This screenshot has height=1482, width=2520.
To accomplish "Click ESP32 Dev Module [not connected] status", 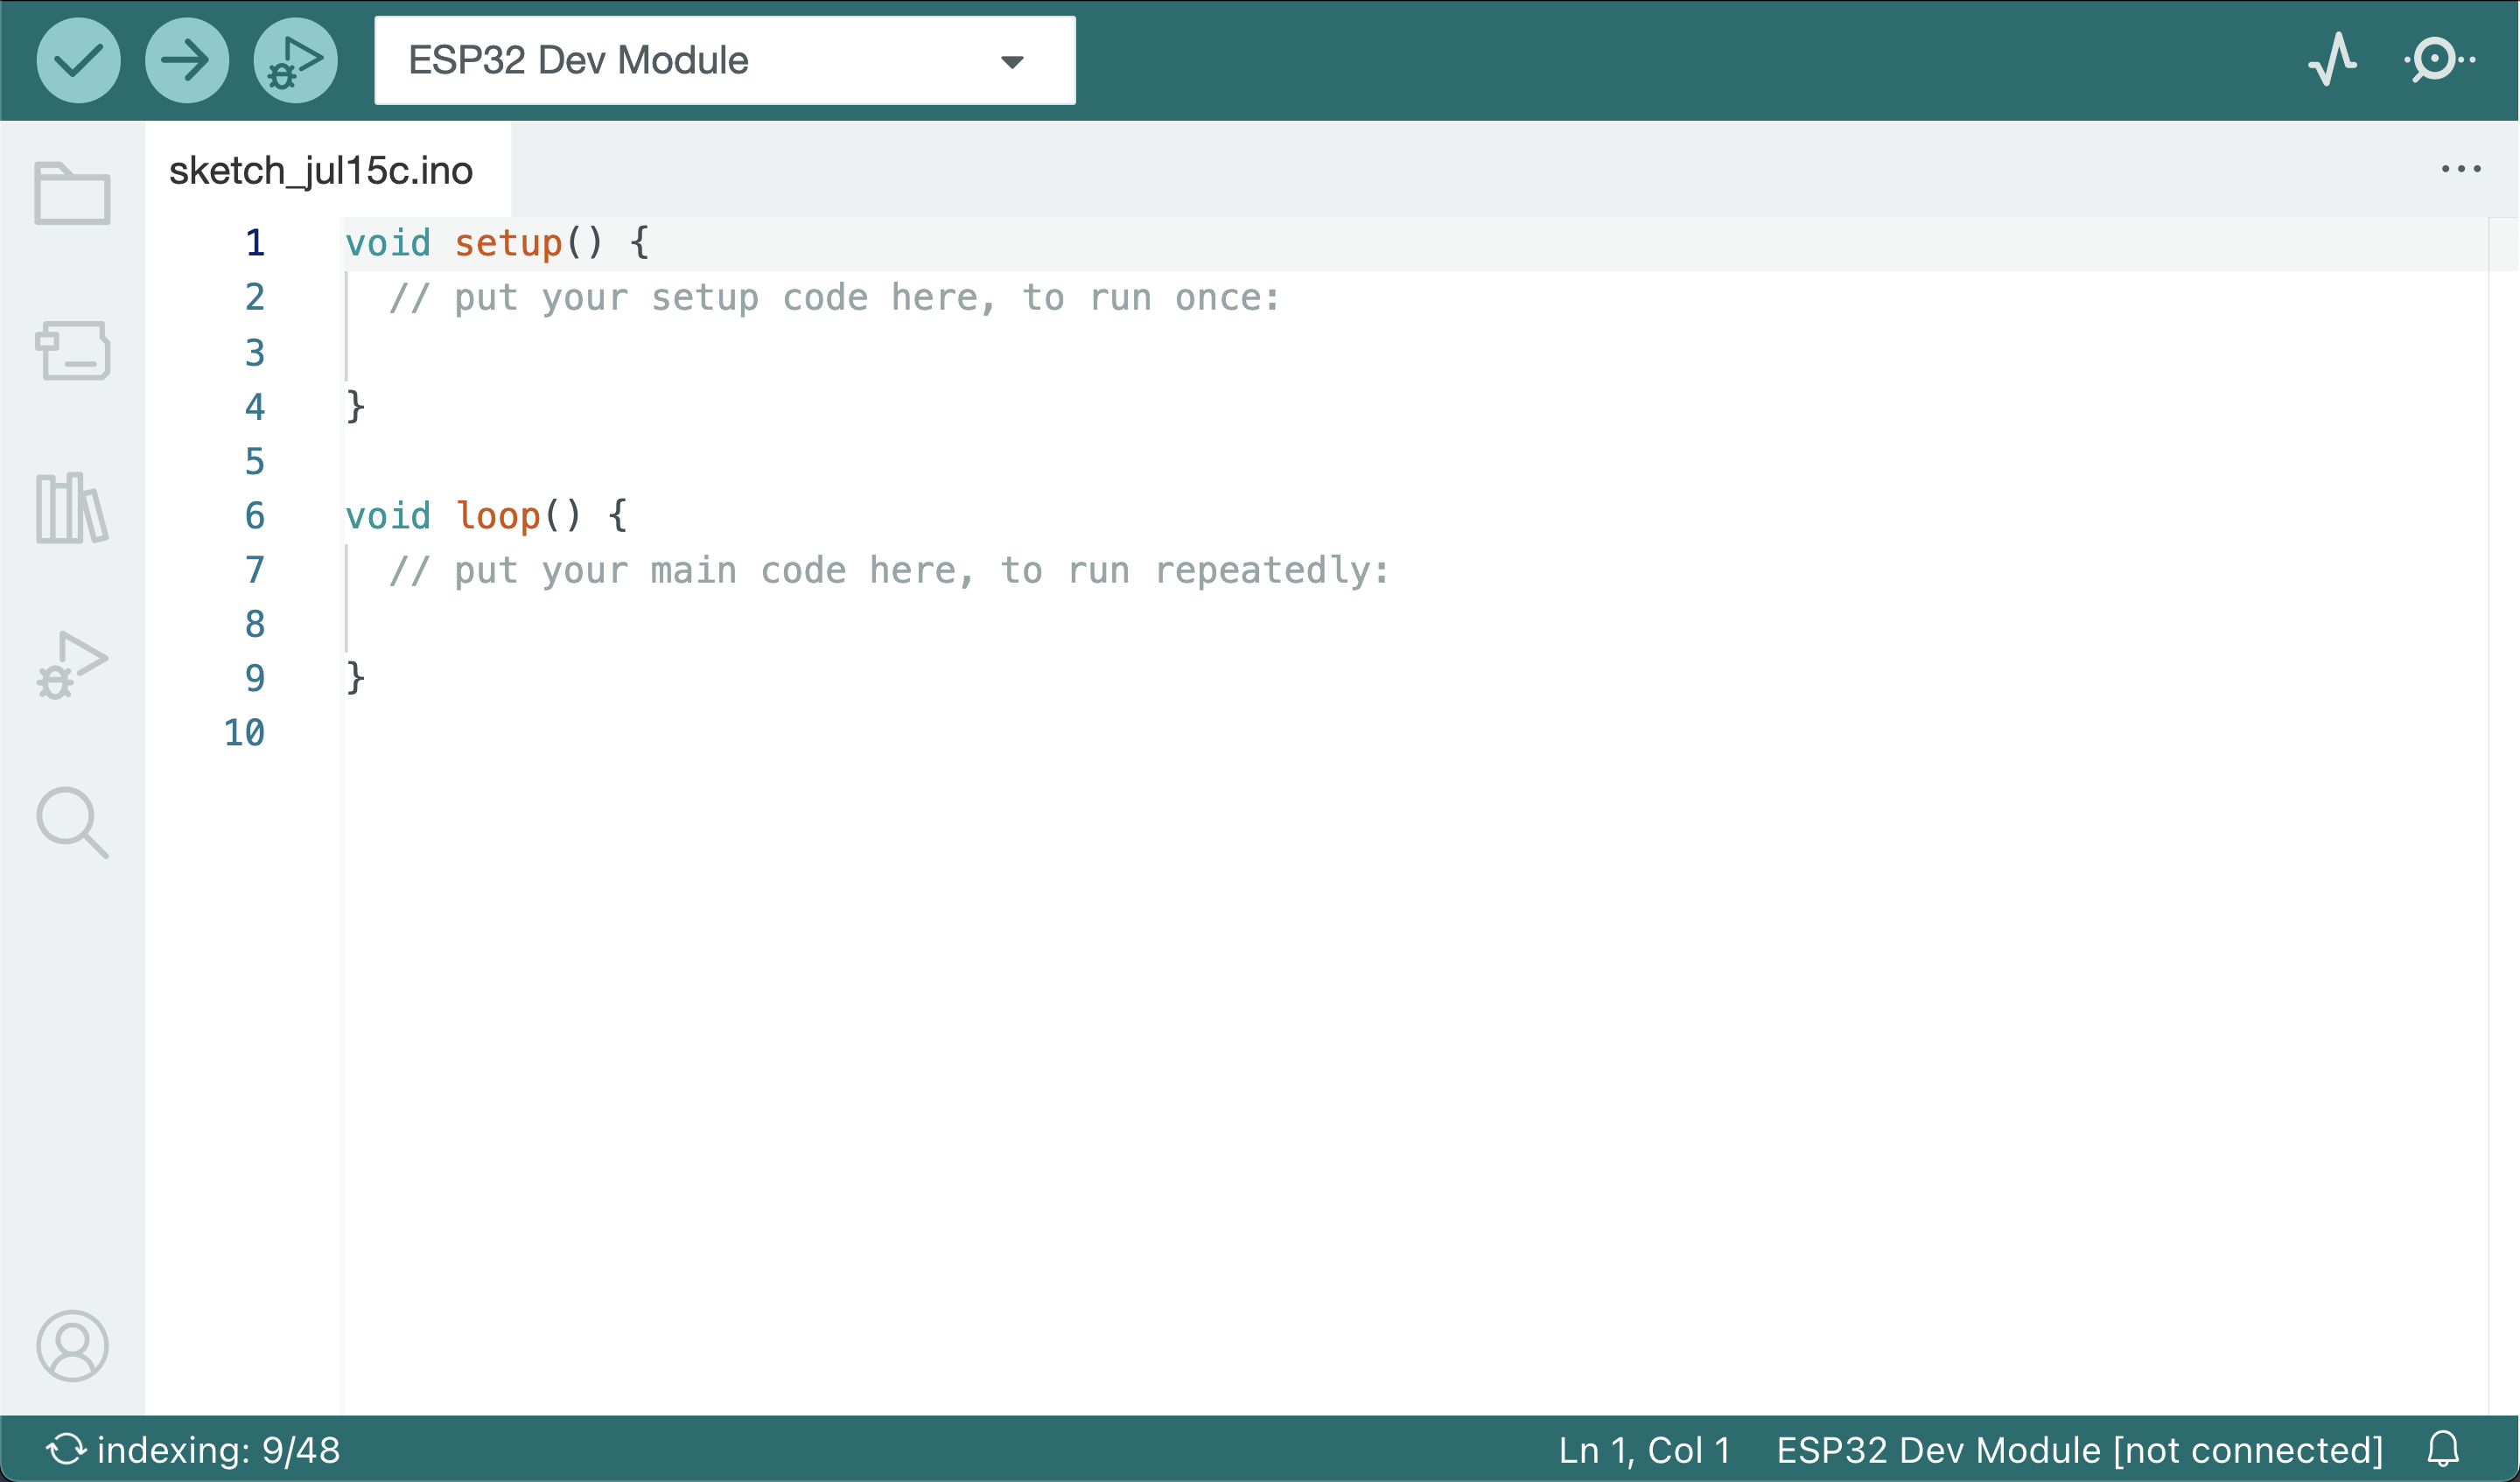I will pos(2080,1450).
